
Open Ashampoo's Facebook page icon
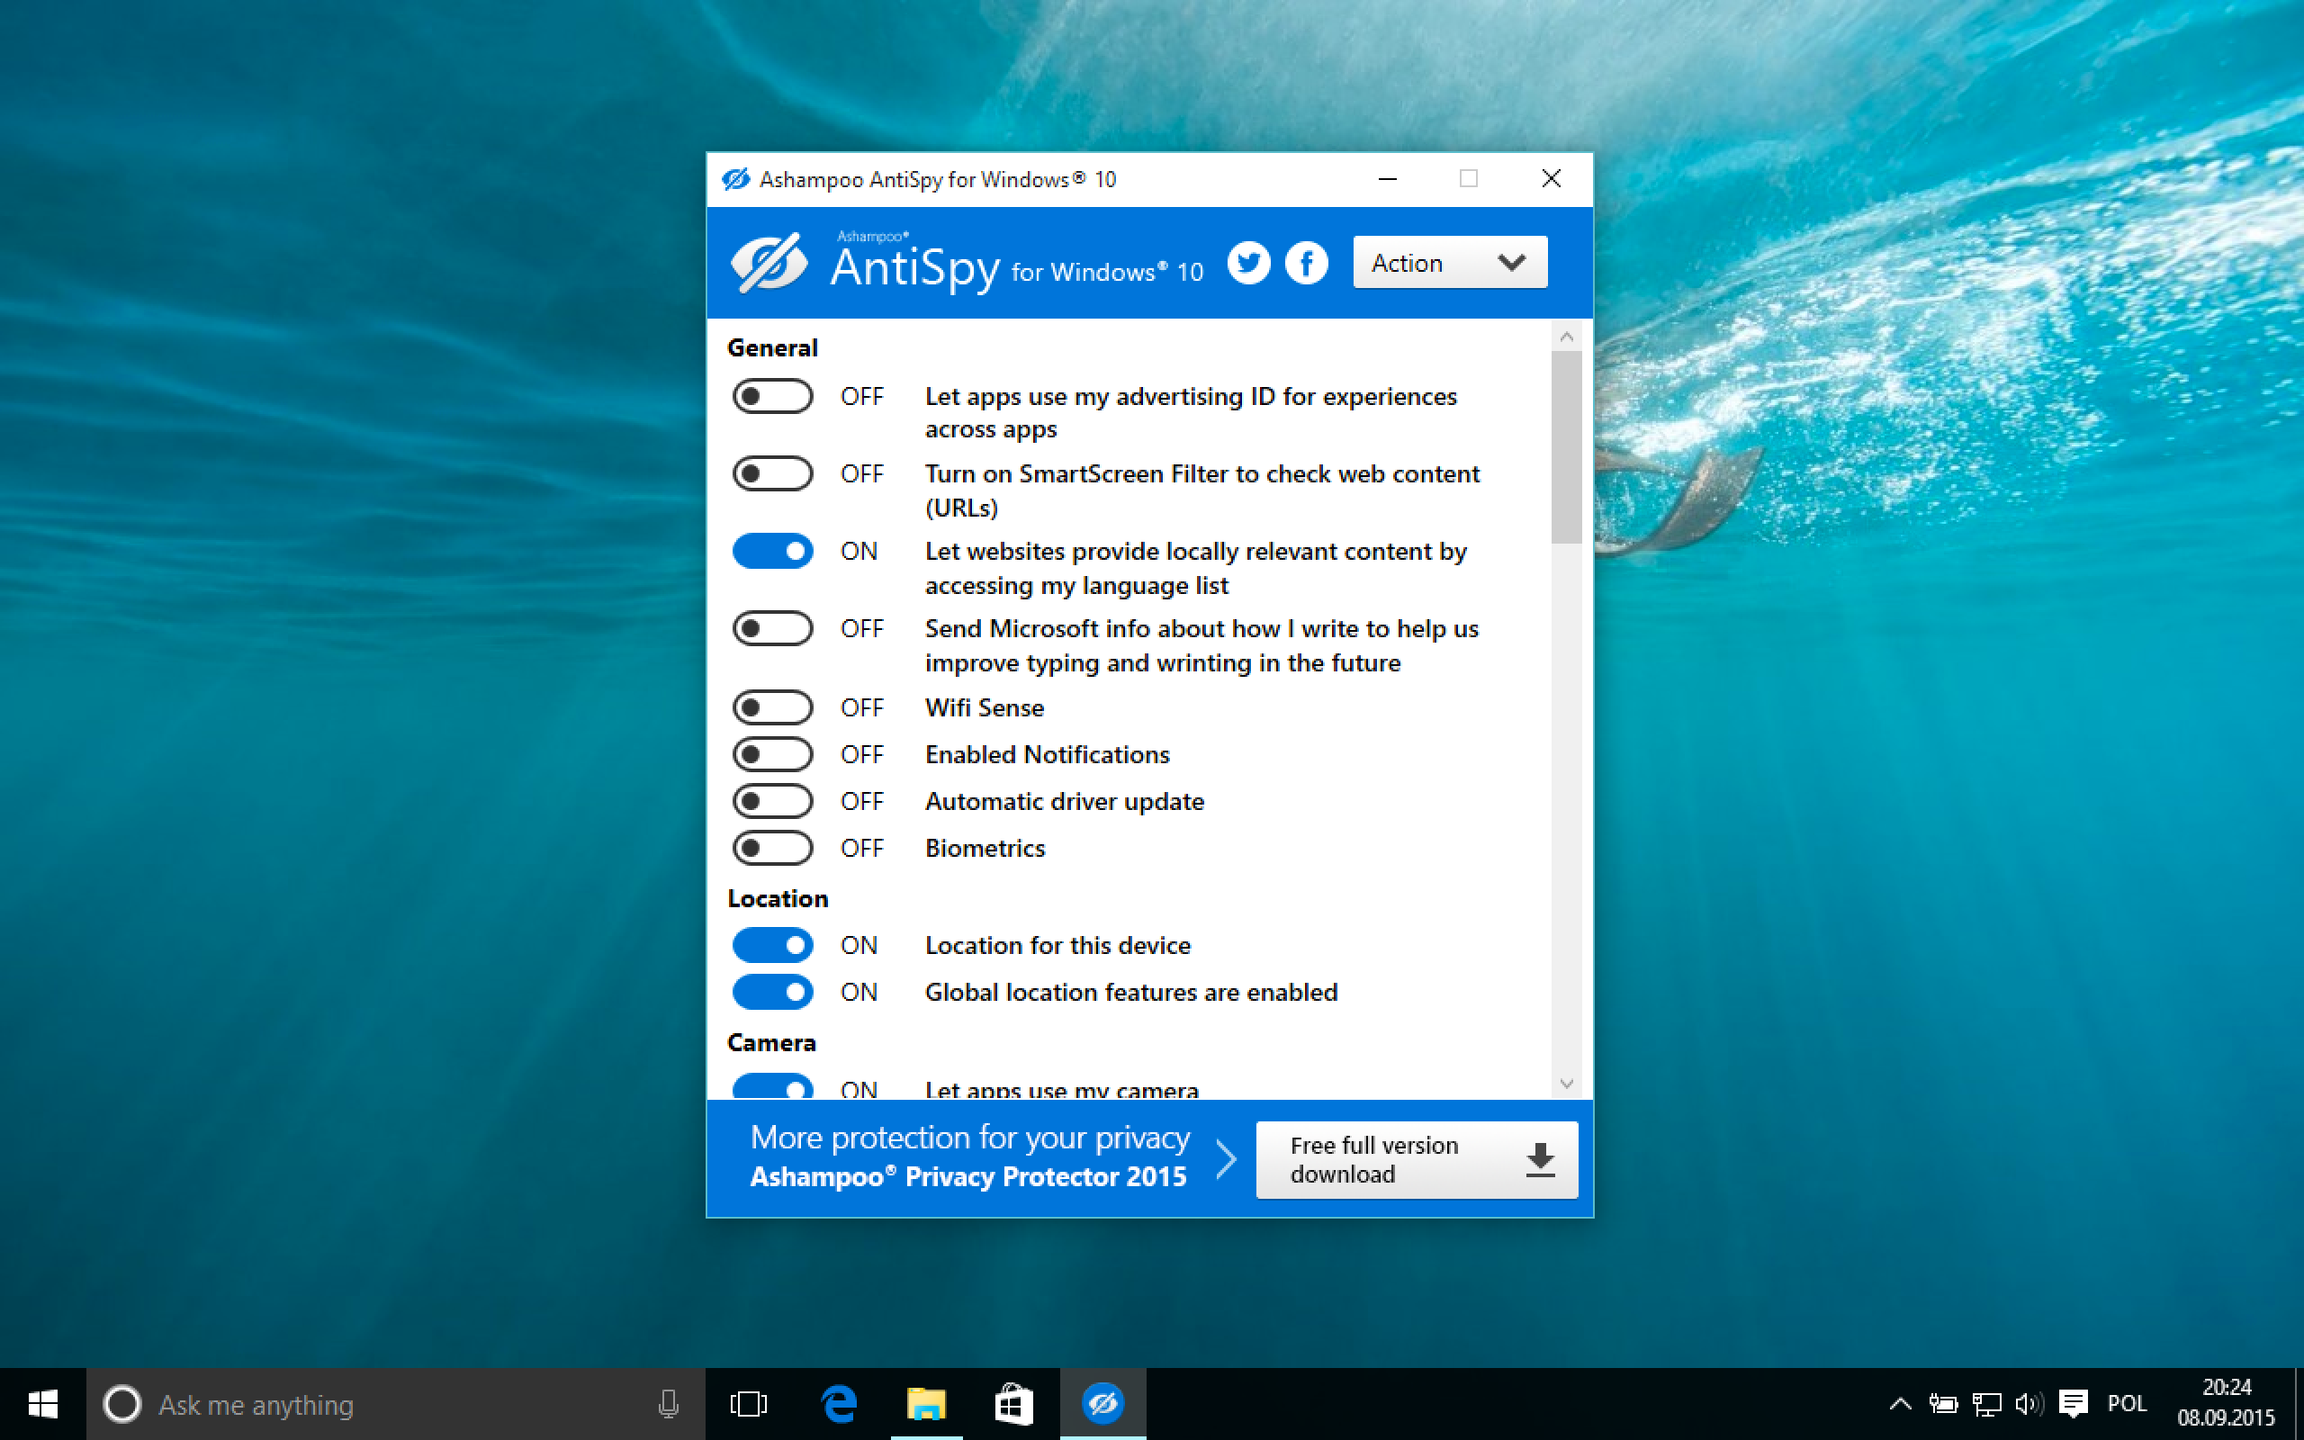[1306, 263]
